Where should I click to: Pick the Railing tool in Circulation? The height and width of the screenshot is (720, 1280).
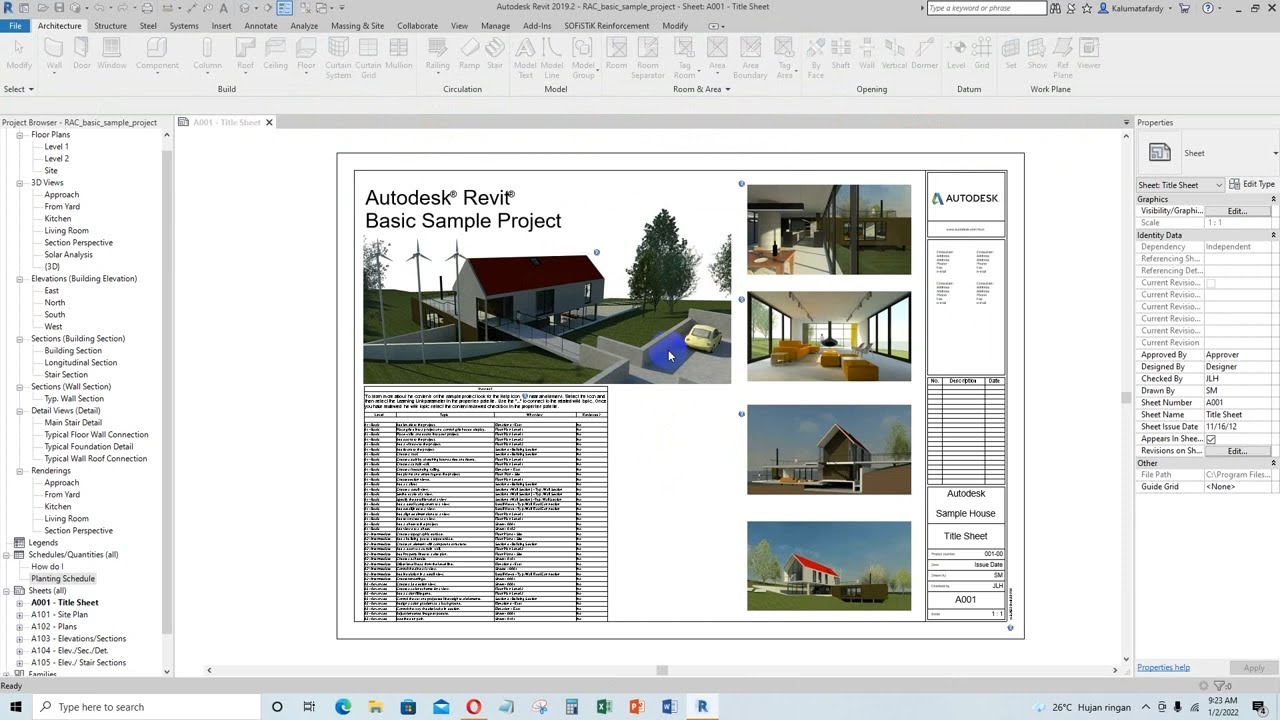point(438,54)
